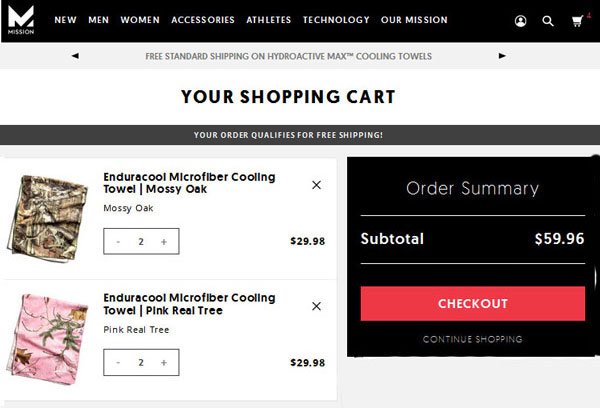View the Pink Real Tree towel thumbnail

47,339
